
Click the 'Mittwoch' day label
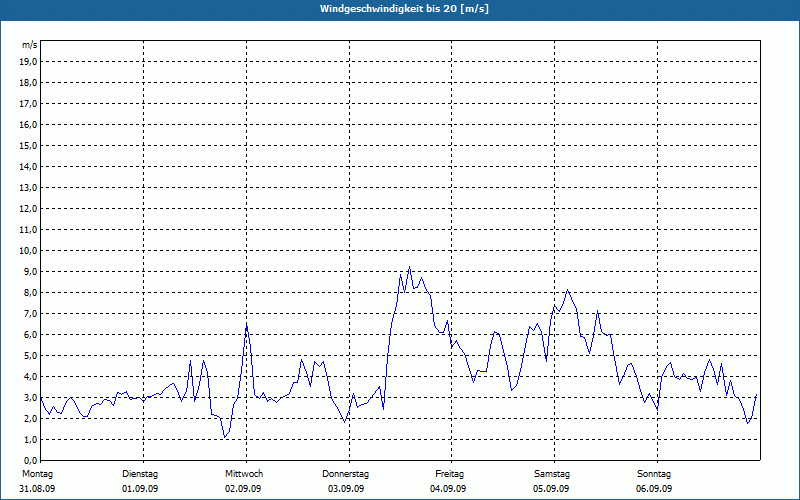pyautogui.click(x=244, y=474)
